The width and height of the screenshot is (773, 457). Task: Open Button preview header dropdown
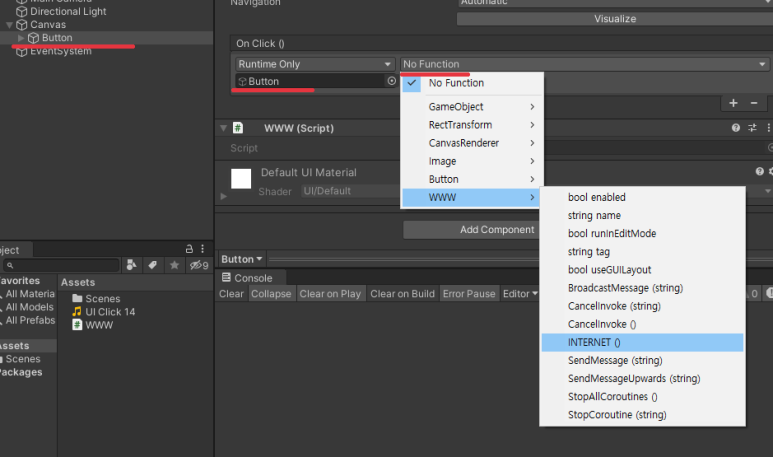pyautogui.click(x=241, y=259)
